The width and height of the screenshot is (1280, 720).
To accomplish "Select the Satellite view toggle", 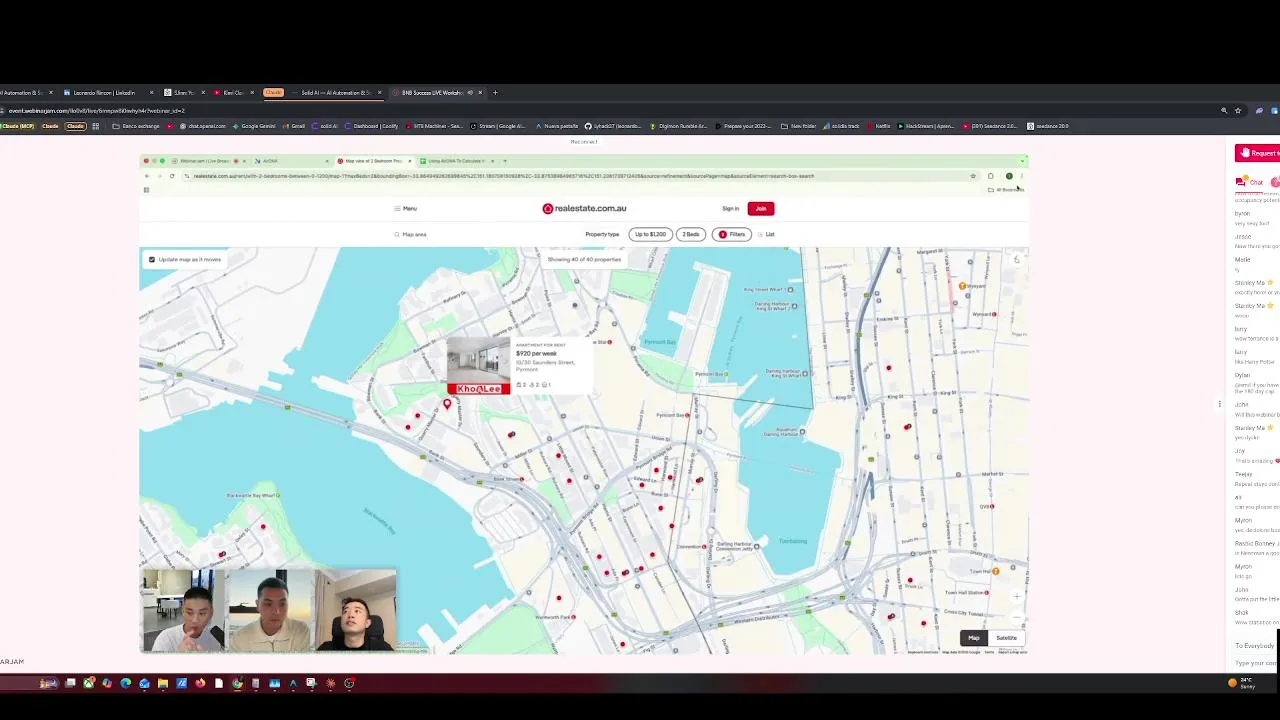I will (x=1006, y=638).
